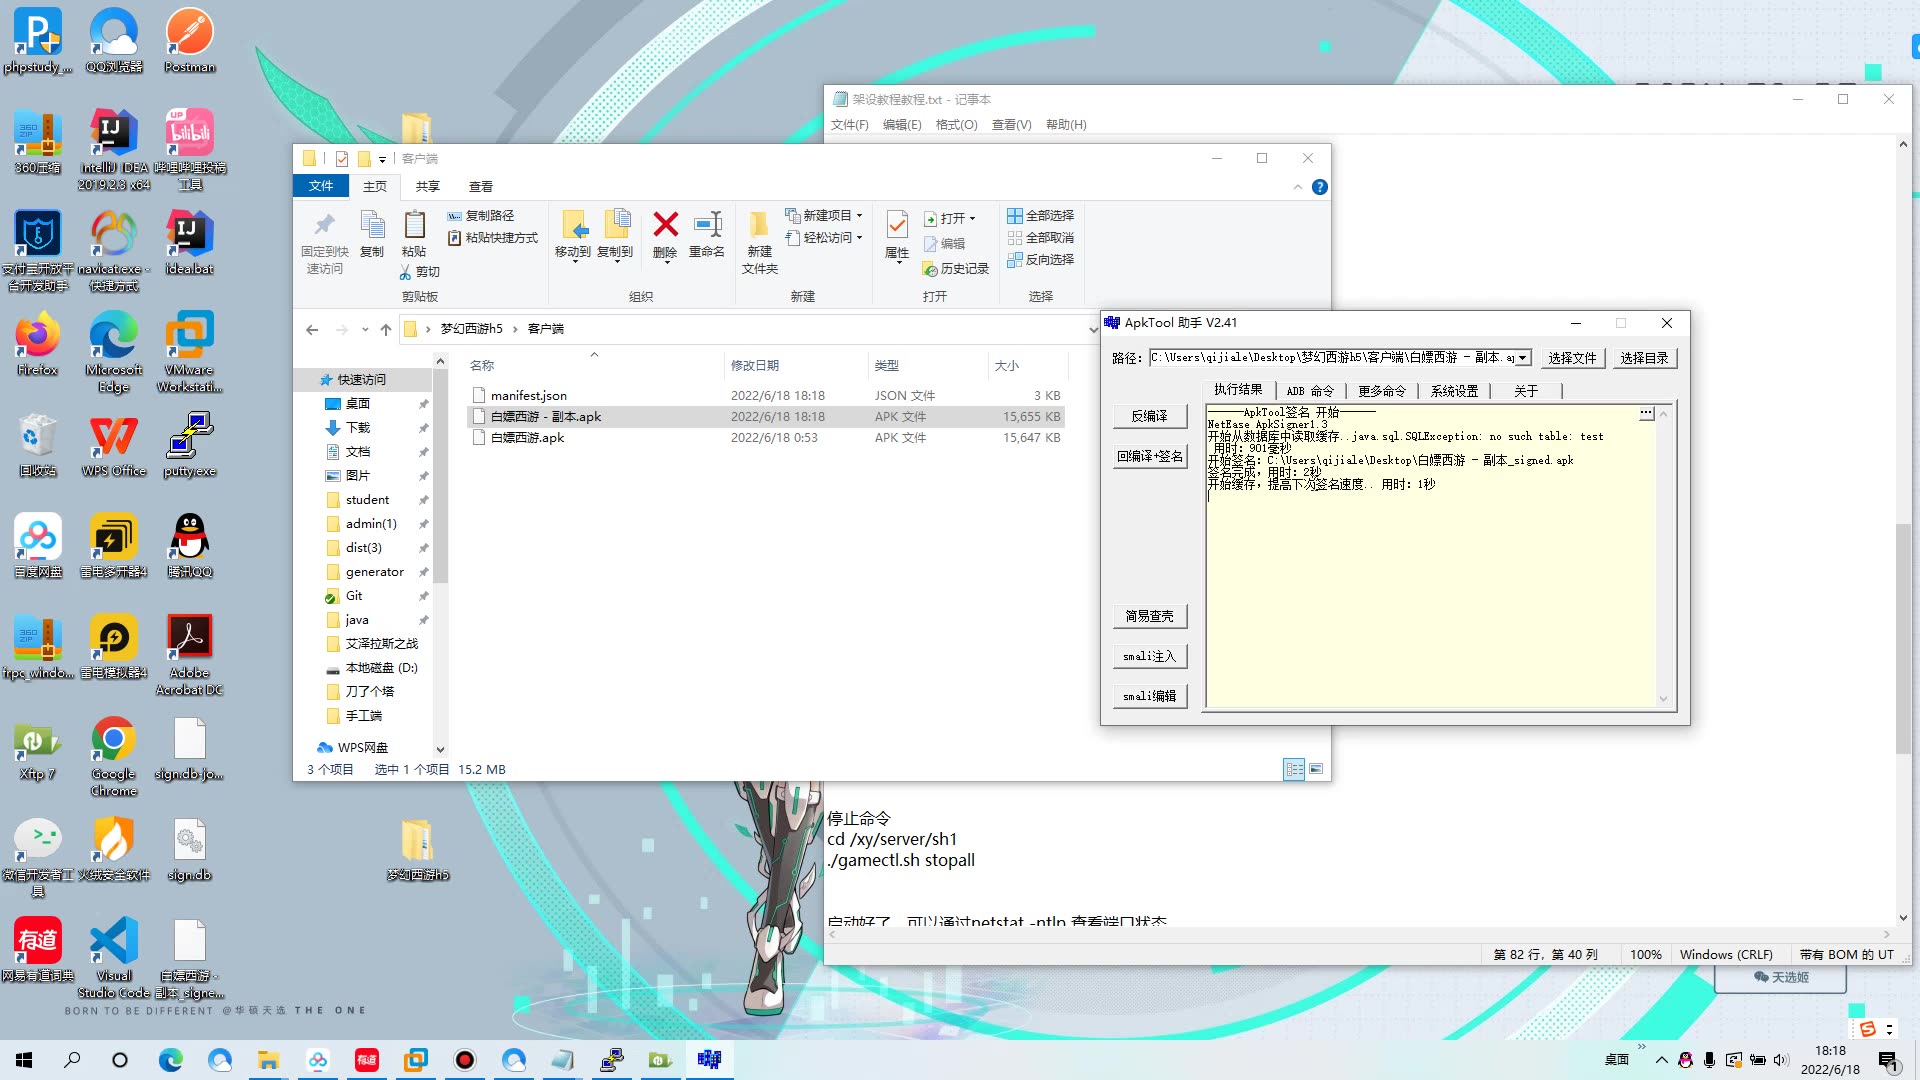Image resolution: width=1920 pixels, height=1080 pixels.
Task: Click smali edit button in ApkTool
Action: (1150, 696)
